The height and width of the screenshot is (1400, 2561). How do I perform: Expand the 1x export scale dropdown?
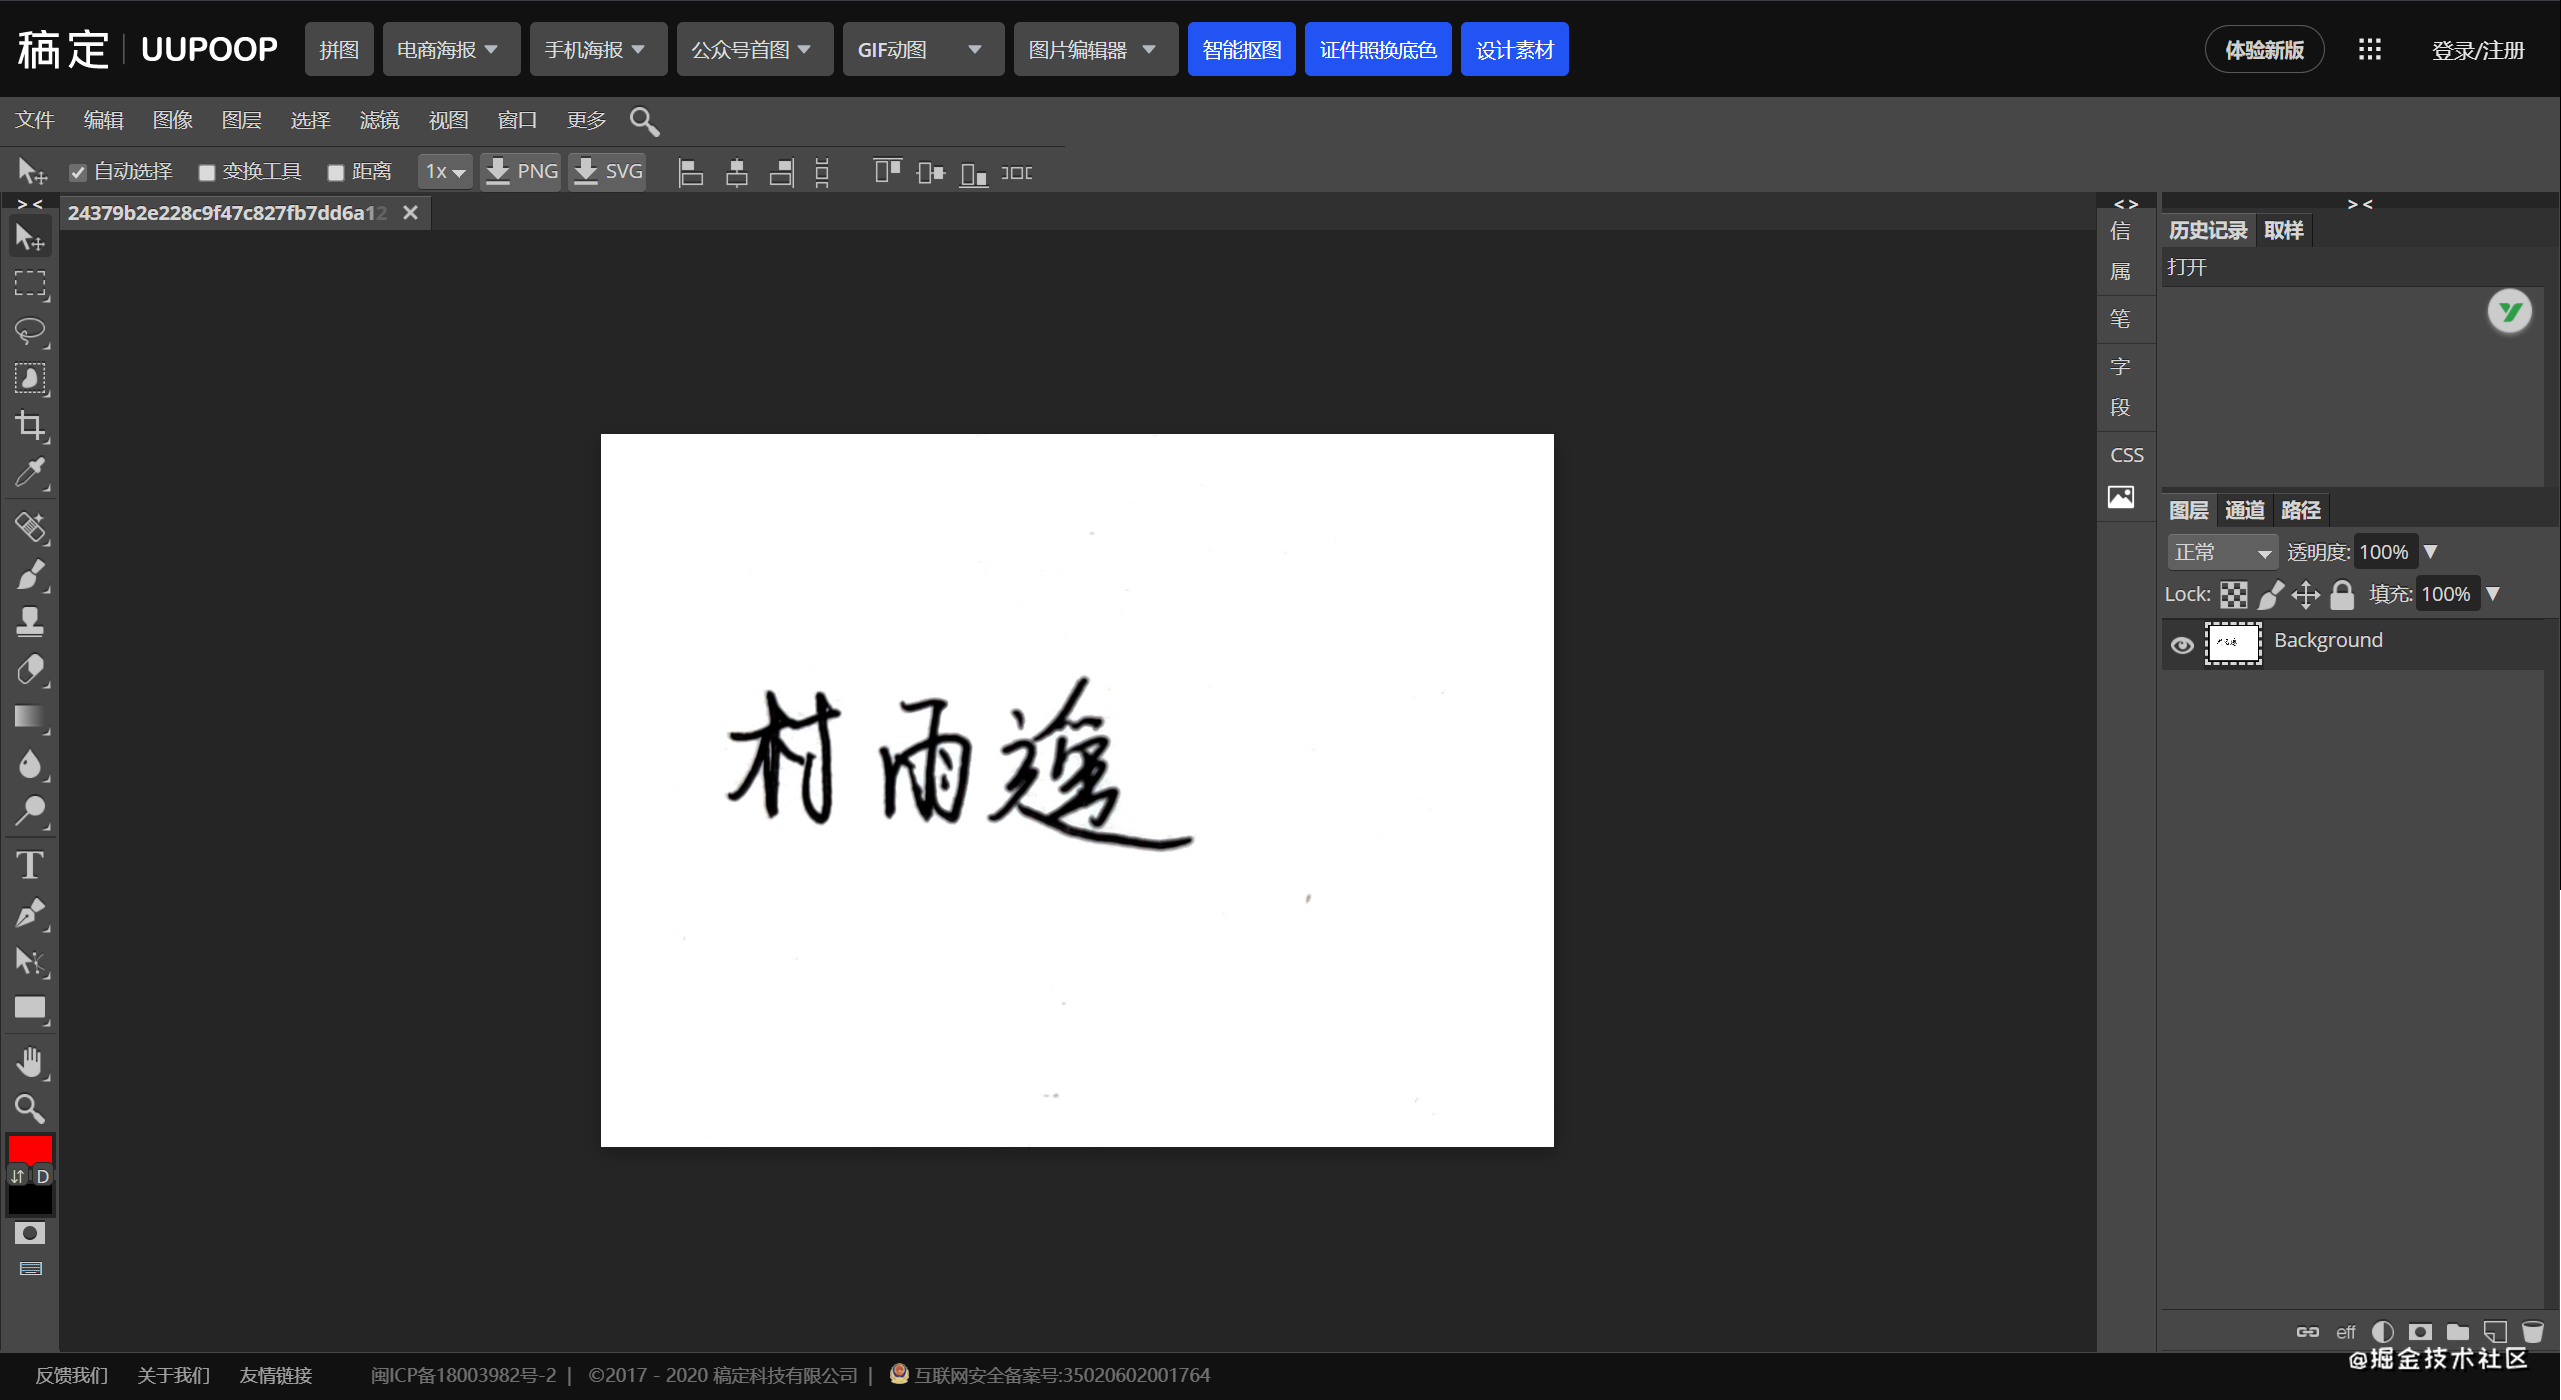[x=445, y=172]
